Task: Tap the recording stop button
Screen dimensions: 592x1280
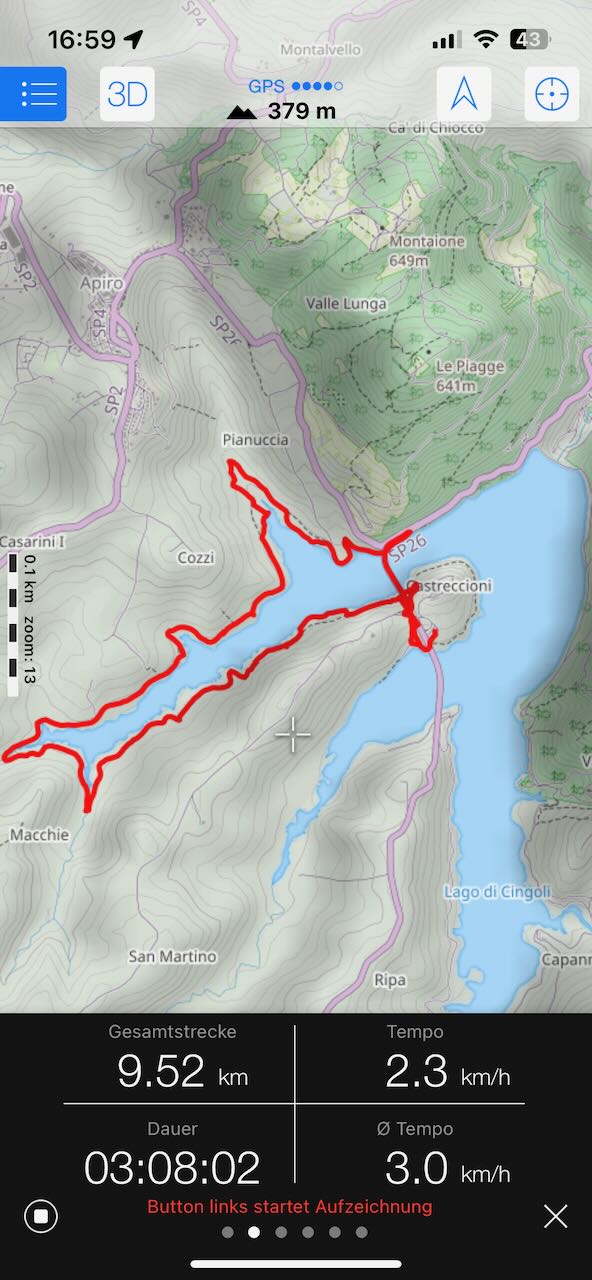Action: pos(41,1216)
